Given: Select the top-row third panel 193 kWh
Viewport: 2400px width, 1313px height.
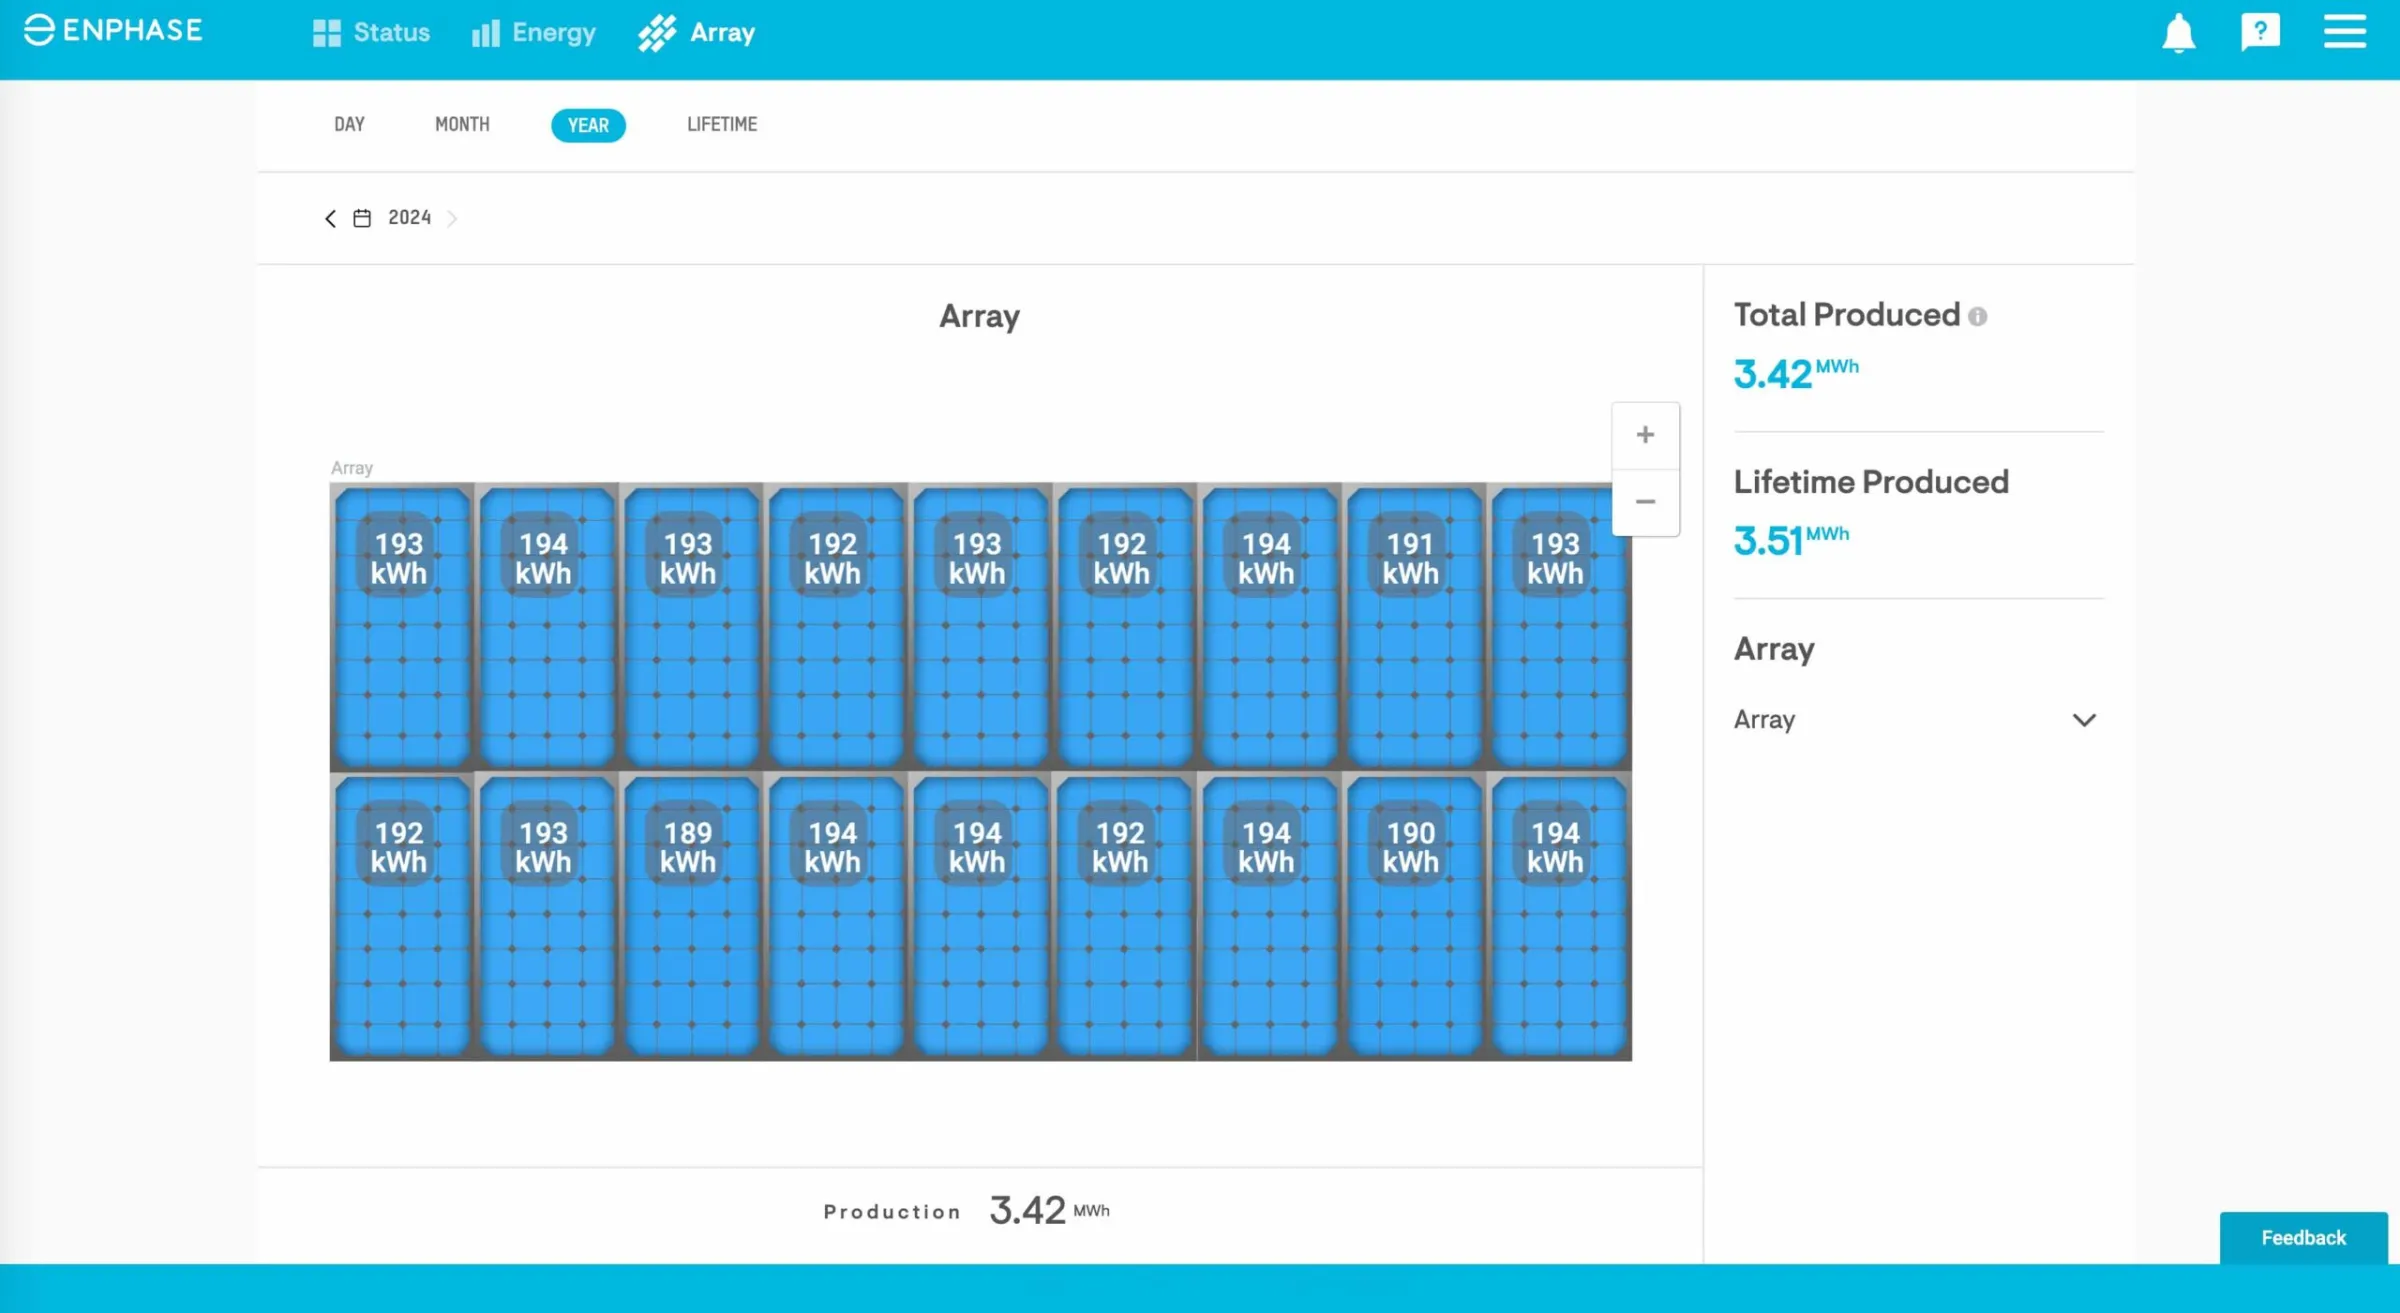Looking at the screenshot, I should pyautogui.click(x=691, y=627).
